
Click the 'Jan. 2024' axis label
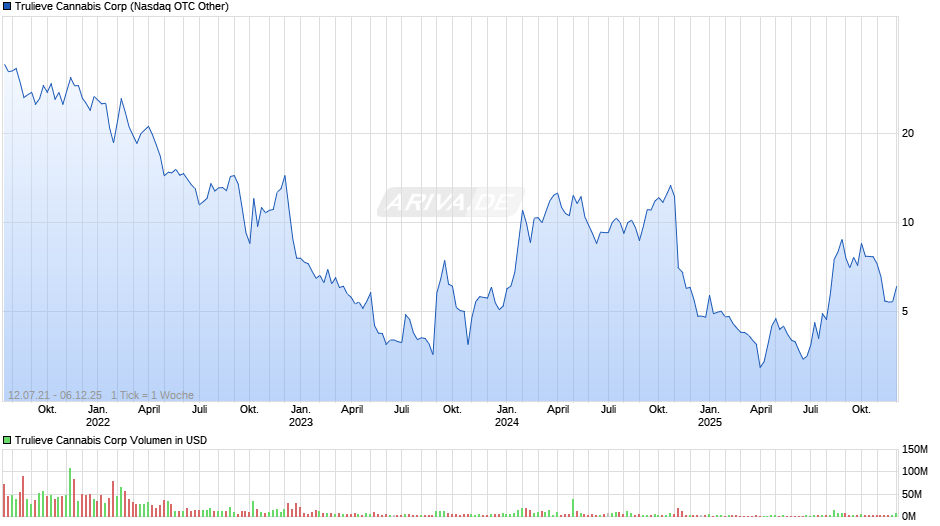pos(507,416)
